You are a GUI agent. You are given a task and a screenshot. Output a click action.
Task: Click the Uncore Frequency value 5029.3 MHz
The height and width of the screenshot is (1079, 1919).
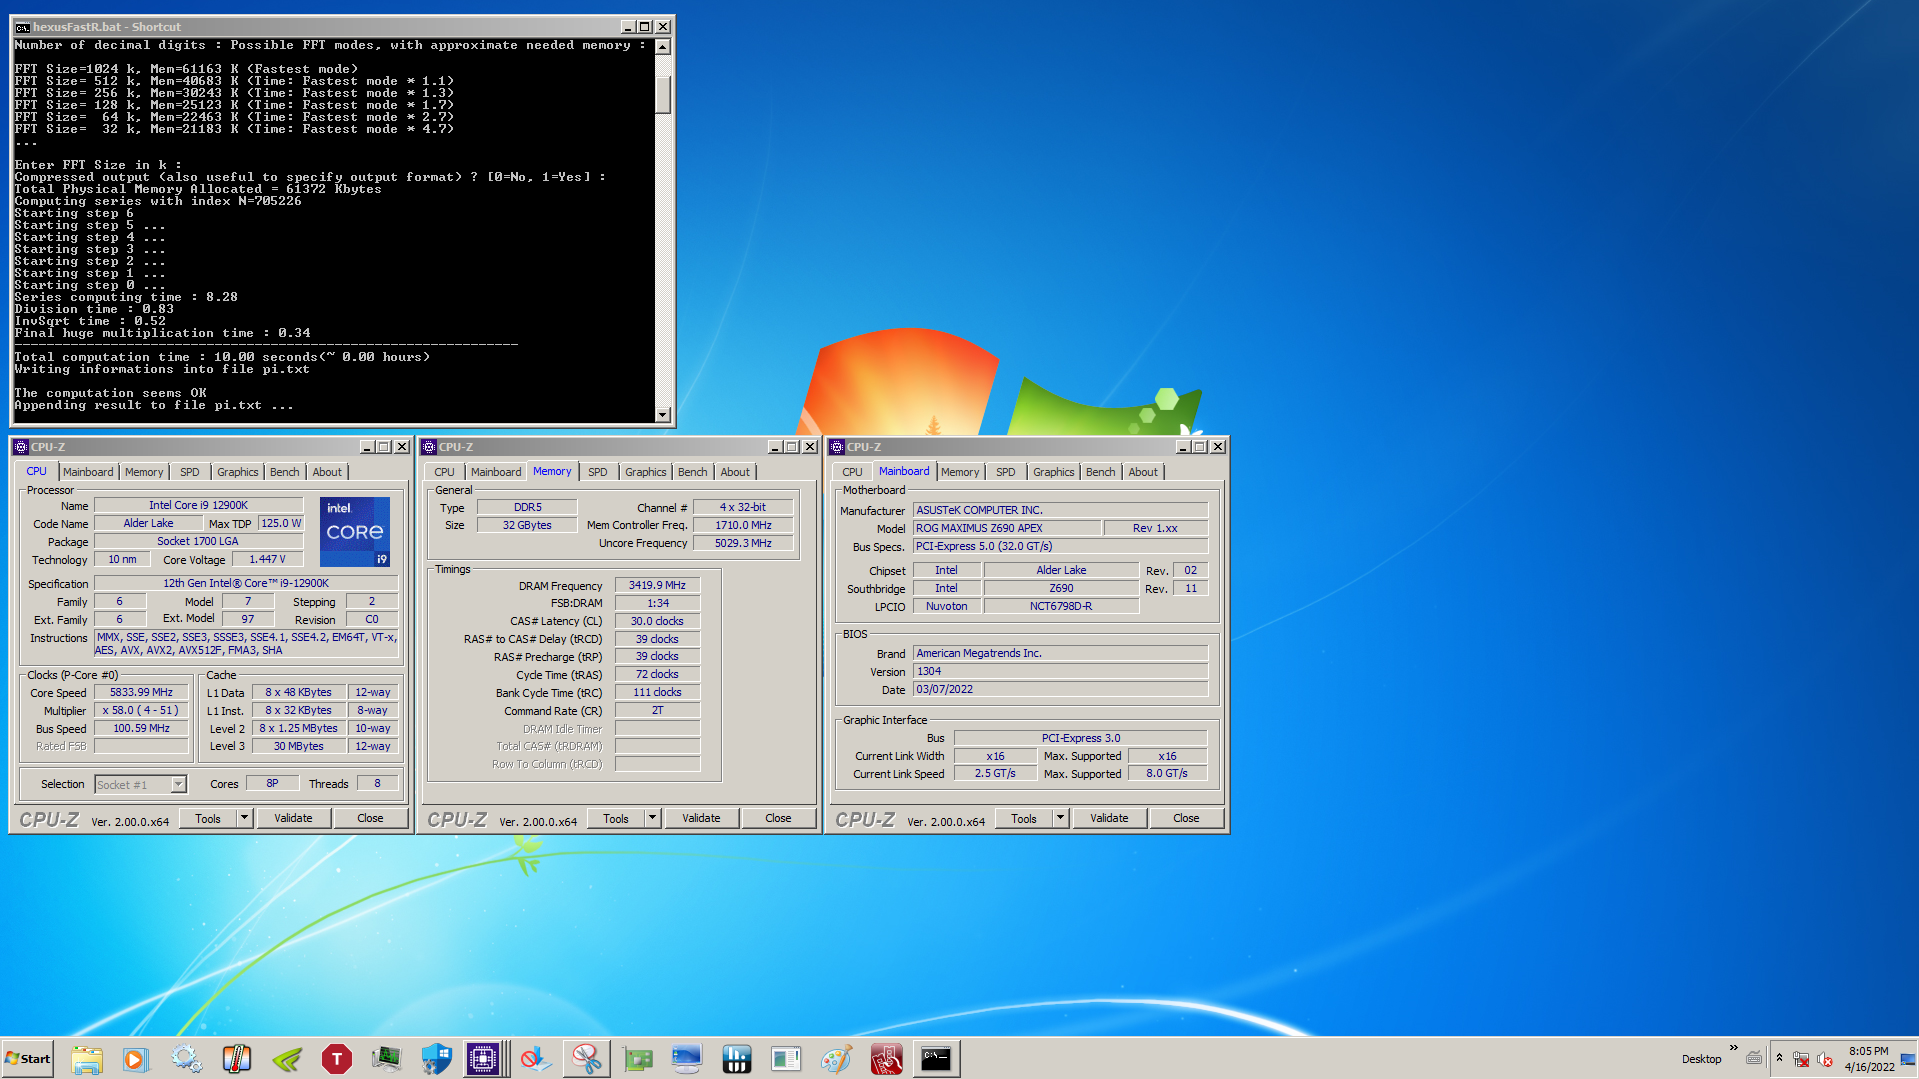point(743,543)
